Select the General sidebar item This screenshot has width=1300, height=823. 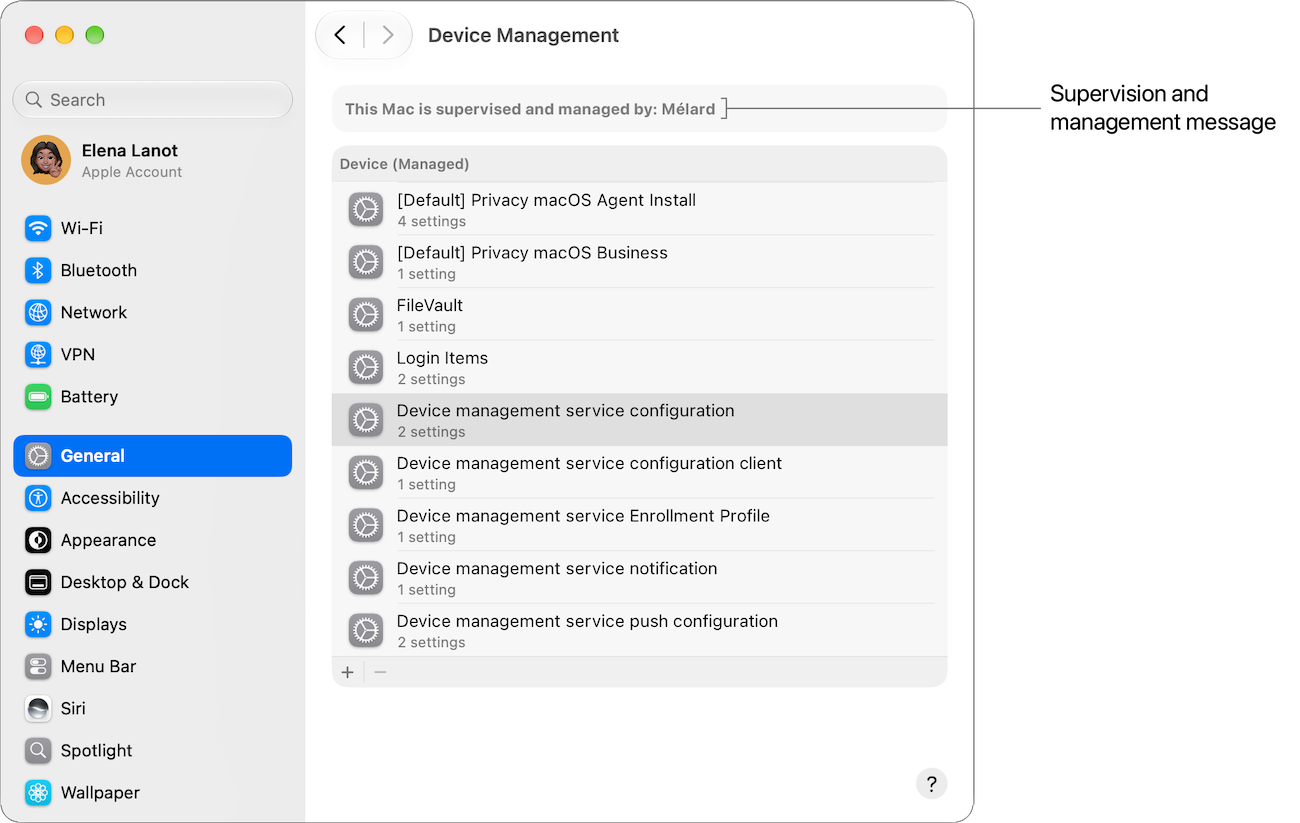click(x=153, y=456)
